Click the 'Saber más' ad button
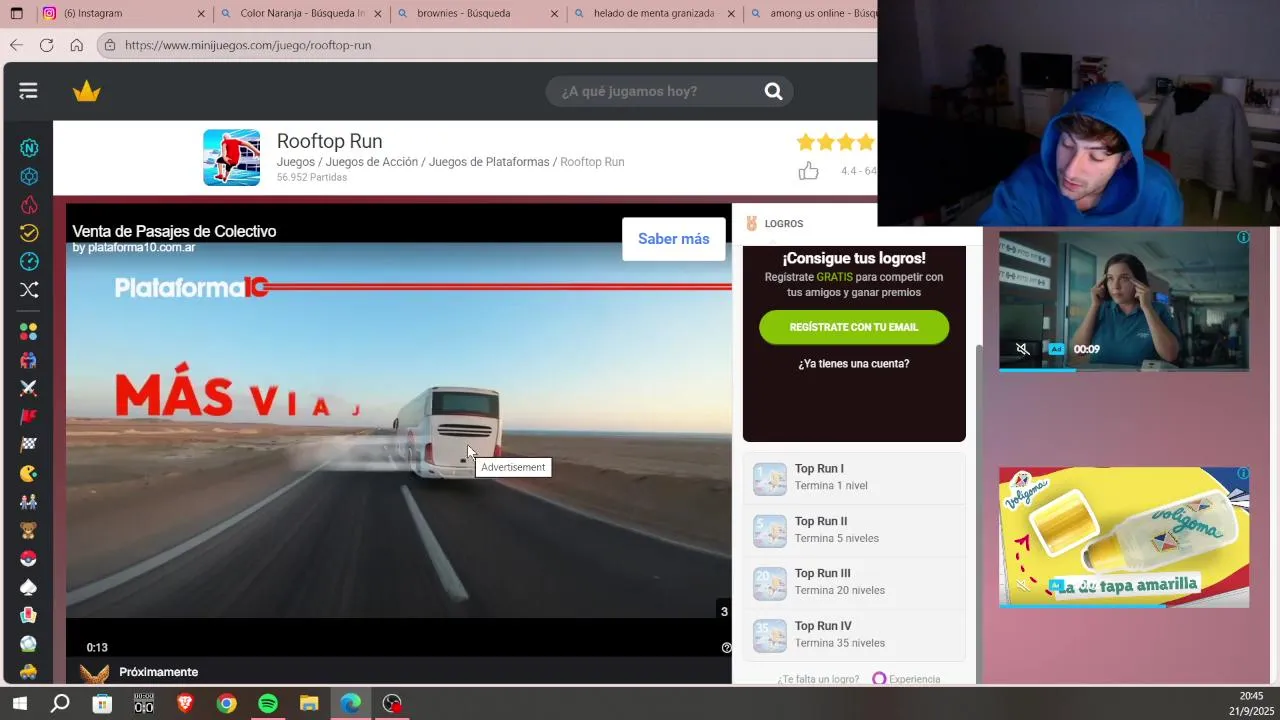1280x720 pixels. [673, 239]
